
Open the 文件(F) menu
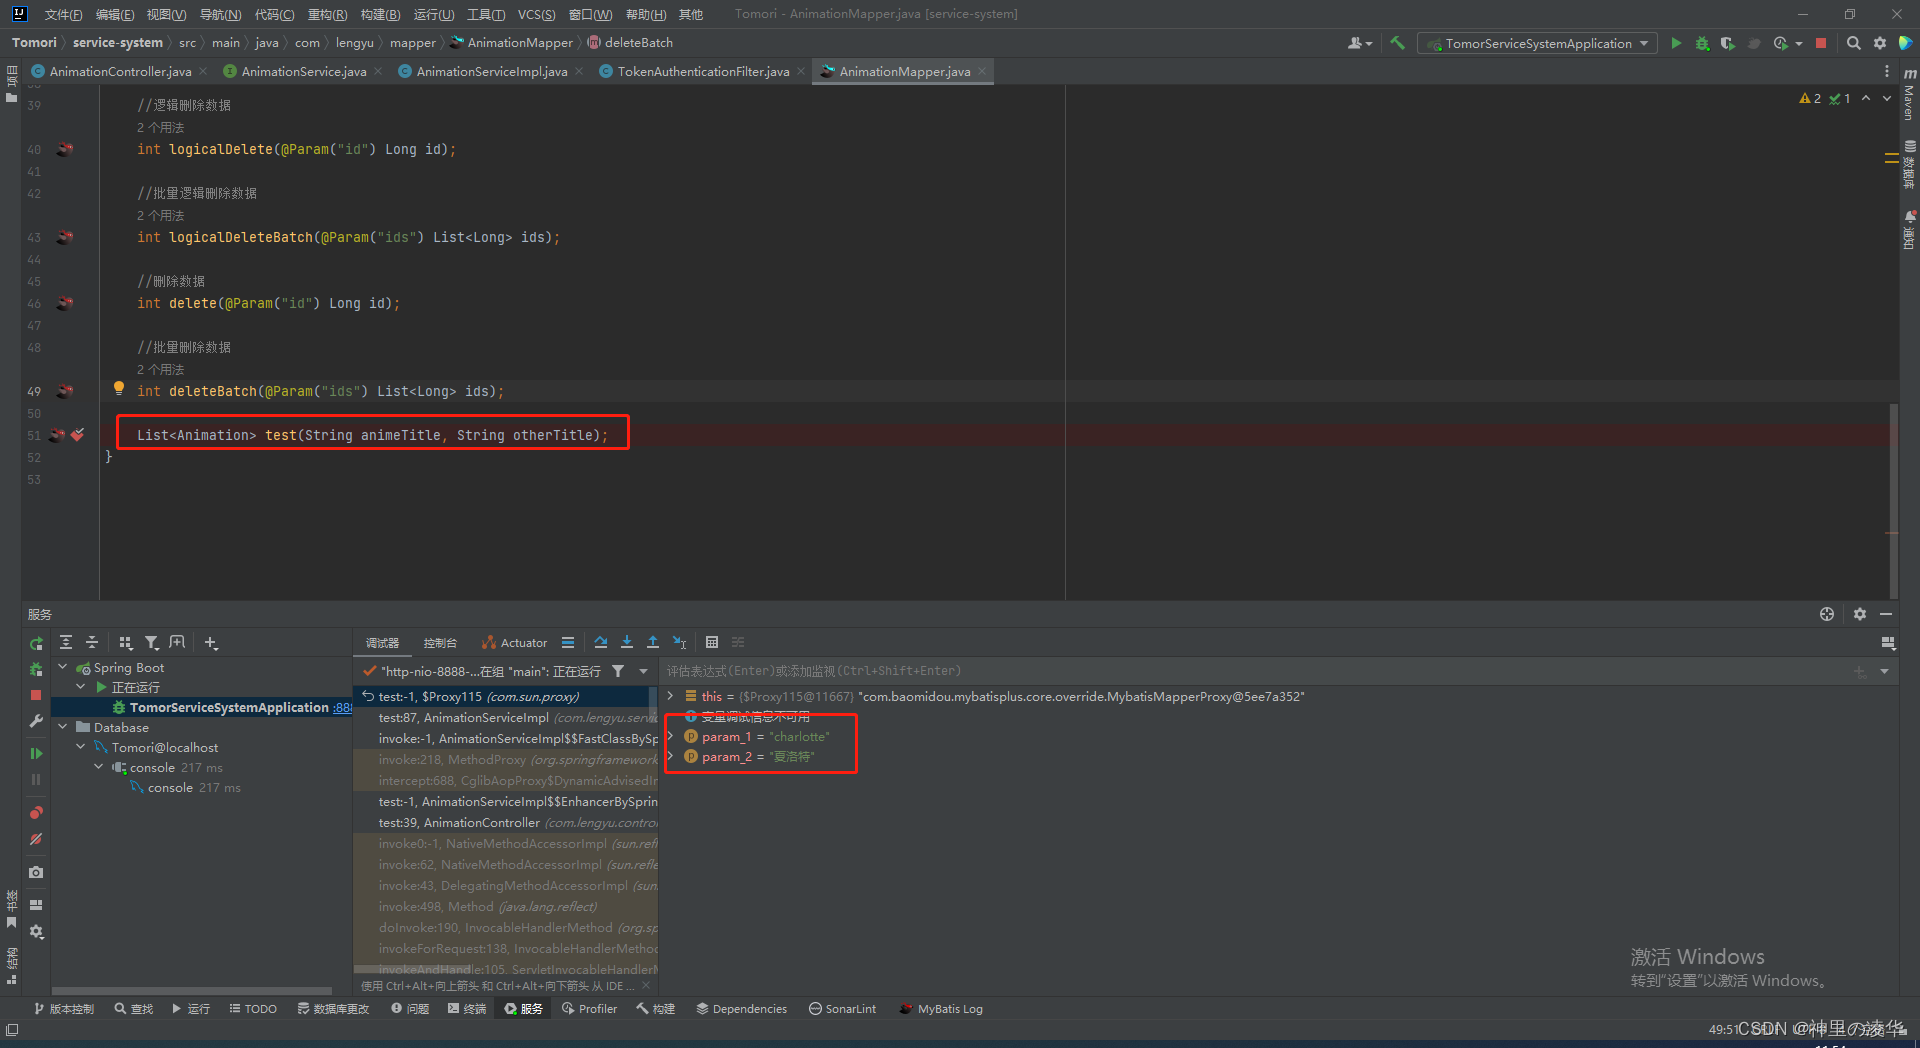point(63,14)
